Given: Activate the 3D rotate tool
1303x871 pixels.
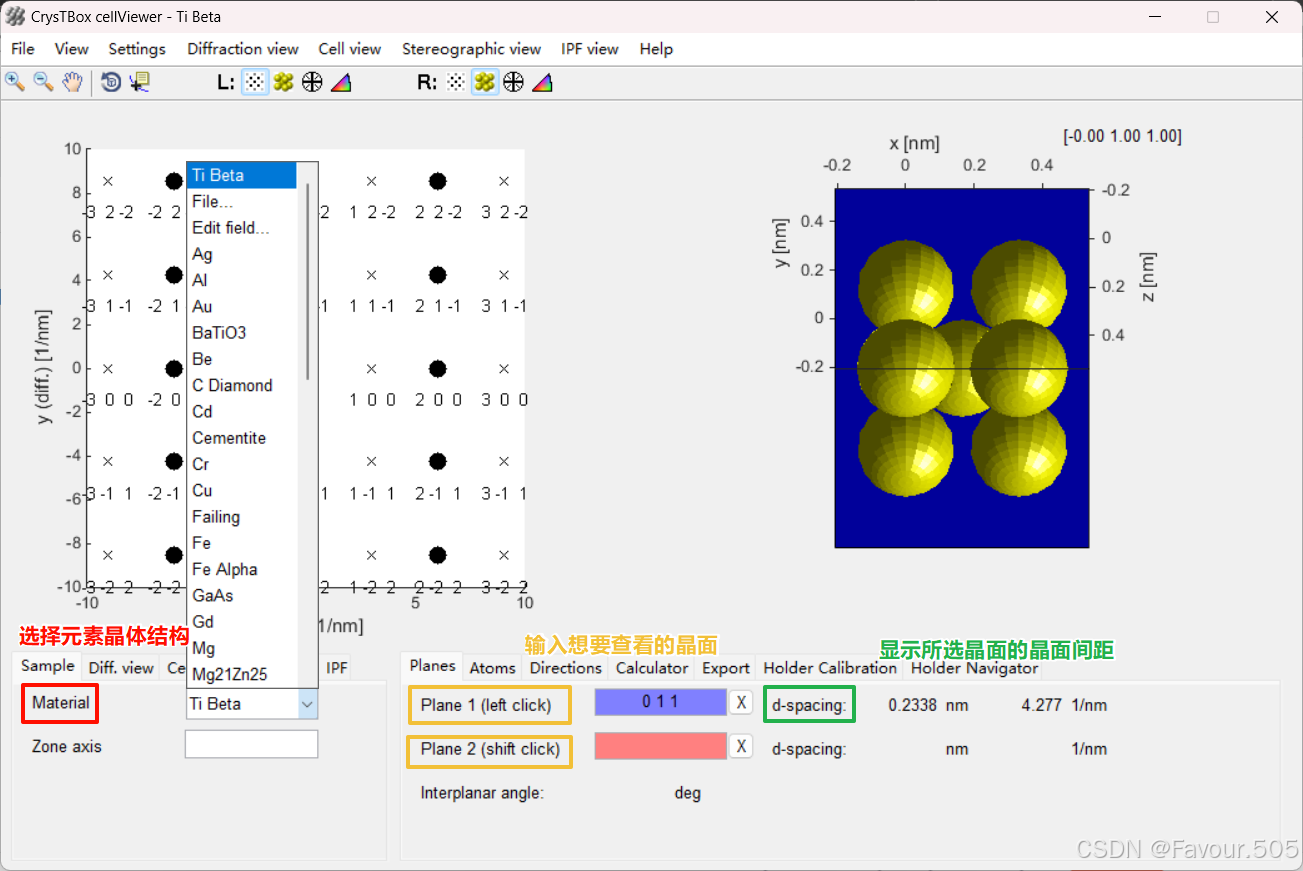Looking at the screenshot, I should point(111,82).
